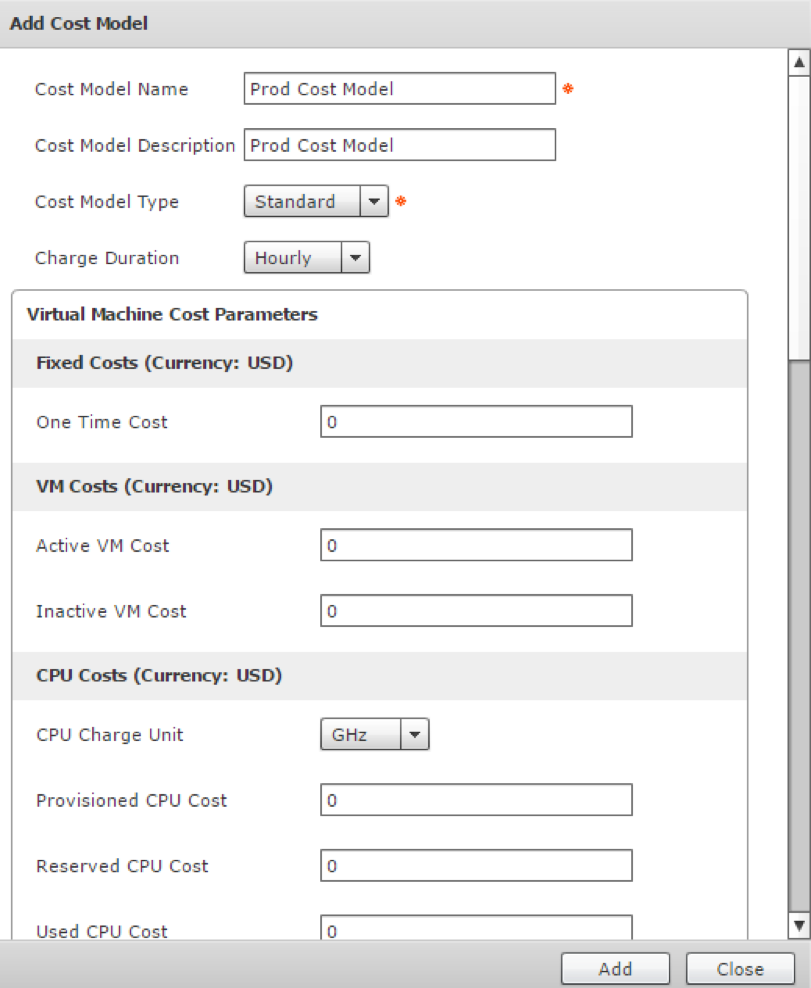The image size is (811, 988).
Task: Click the Provisioned CPU Cost field
Action: (476, 800)
